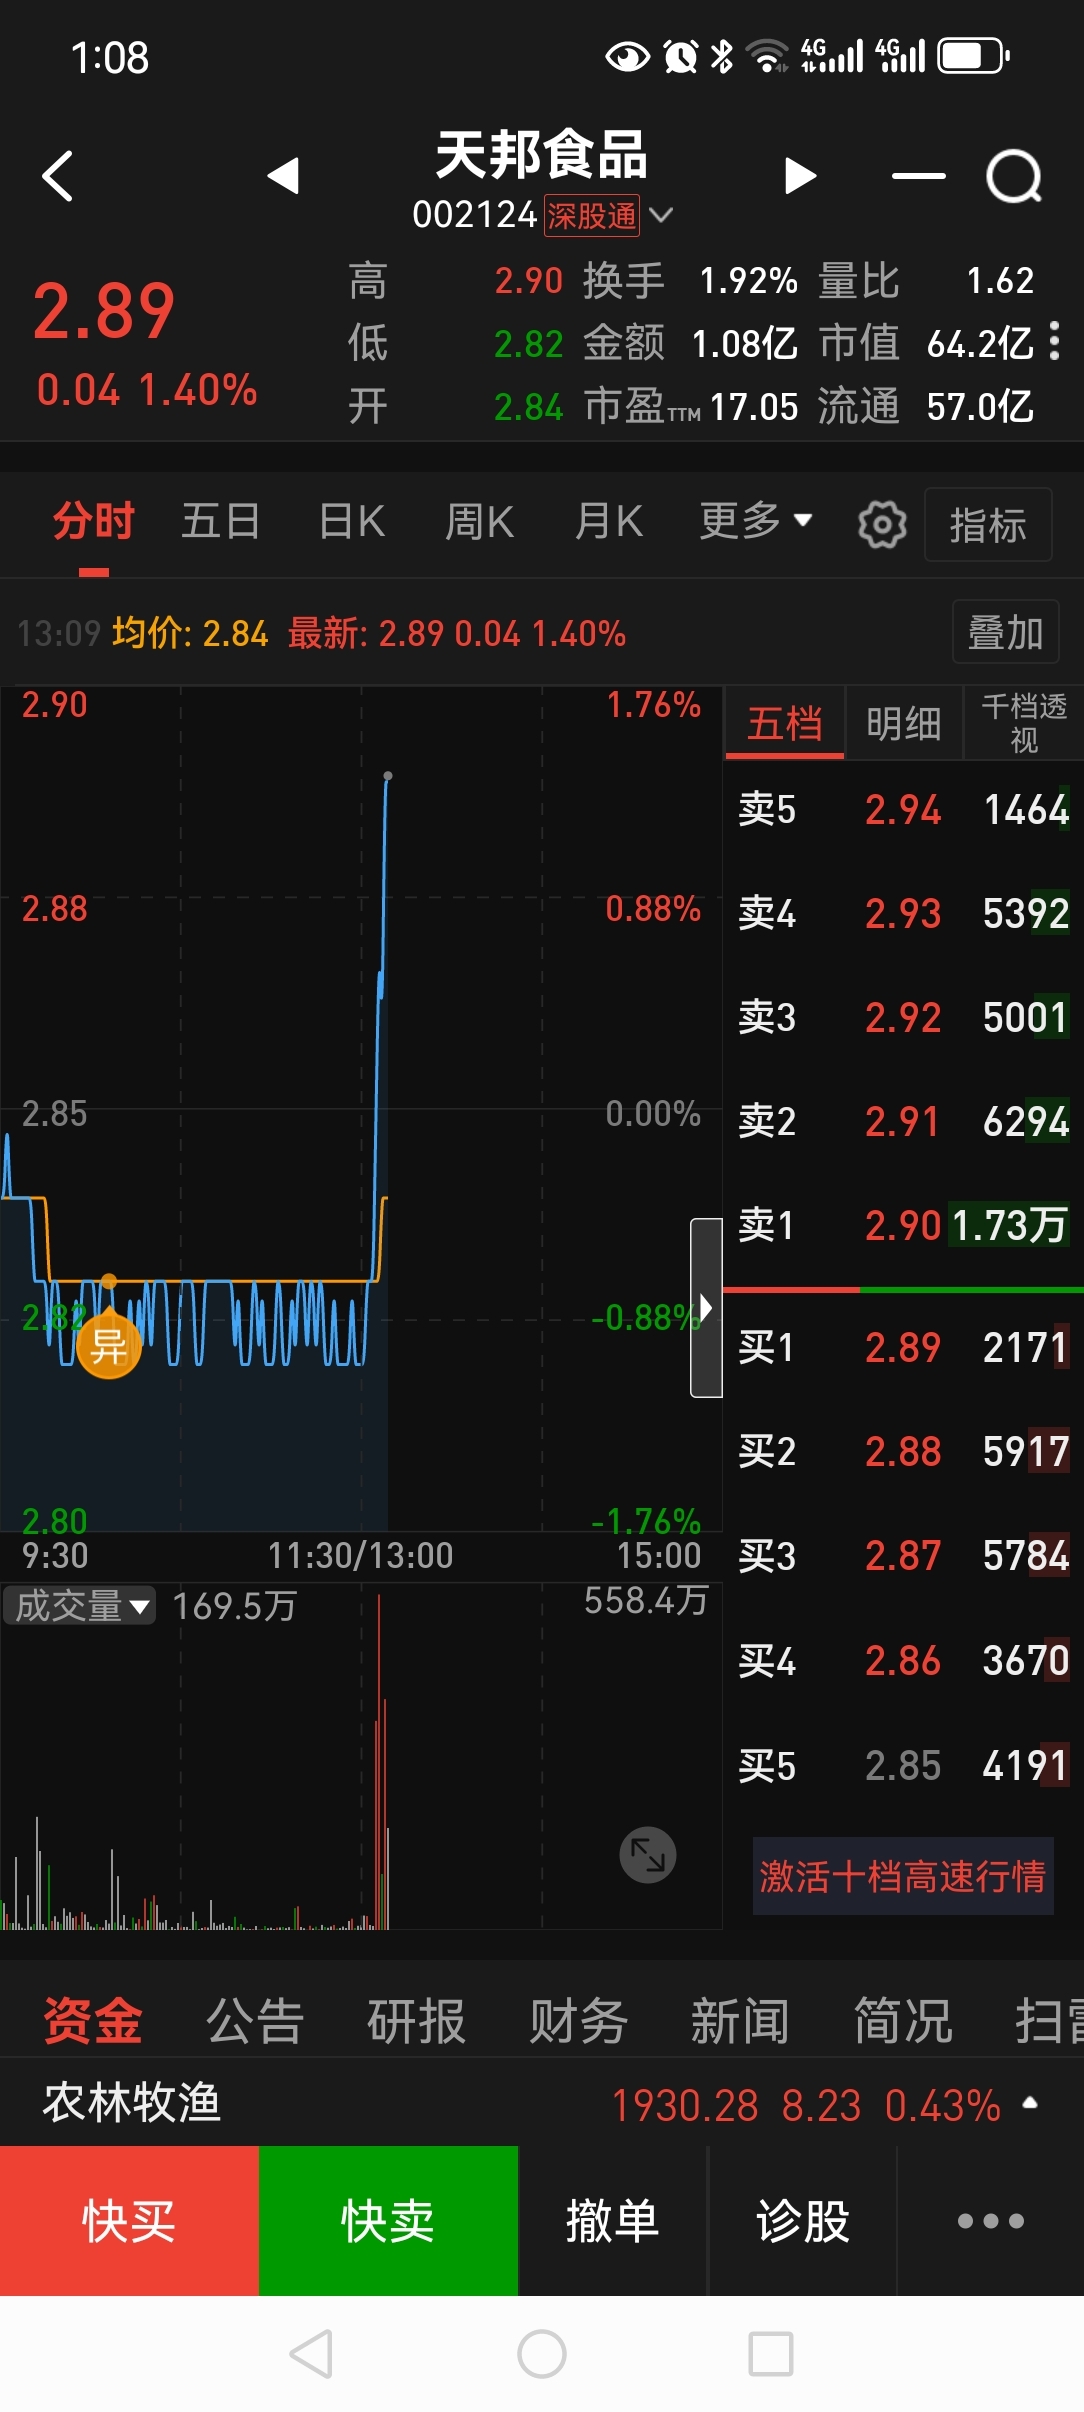Screen dimensions: 1084x2412
Task: Open three-dot more actions menu
Action: (x=990, y=2221)
